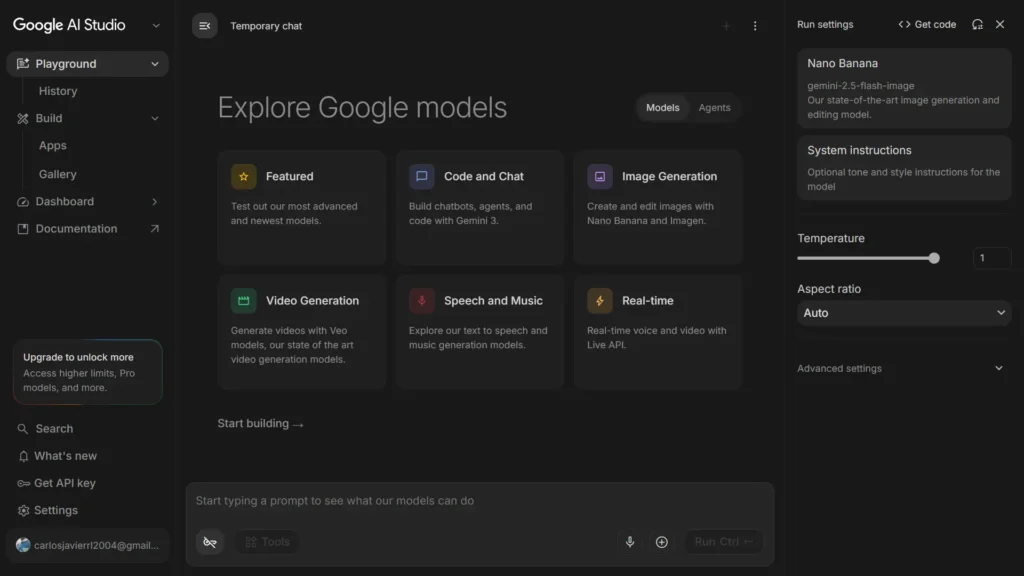This screenshot has height=576, width=1024.
Task: Open the Aspect ratio Auto dropdown
Action: click(x=904, y=313)
